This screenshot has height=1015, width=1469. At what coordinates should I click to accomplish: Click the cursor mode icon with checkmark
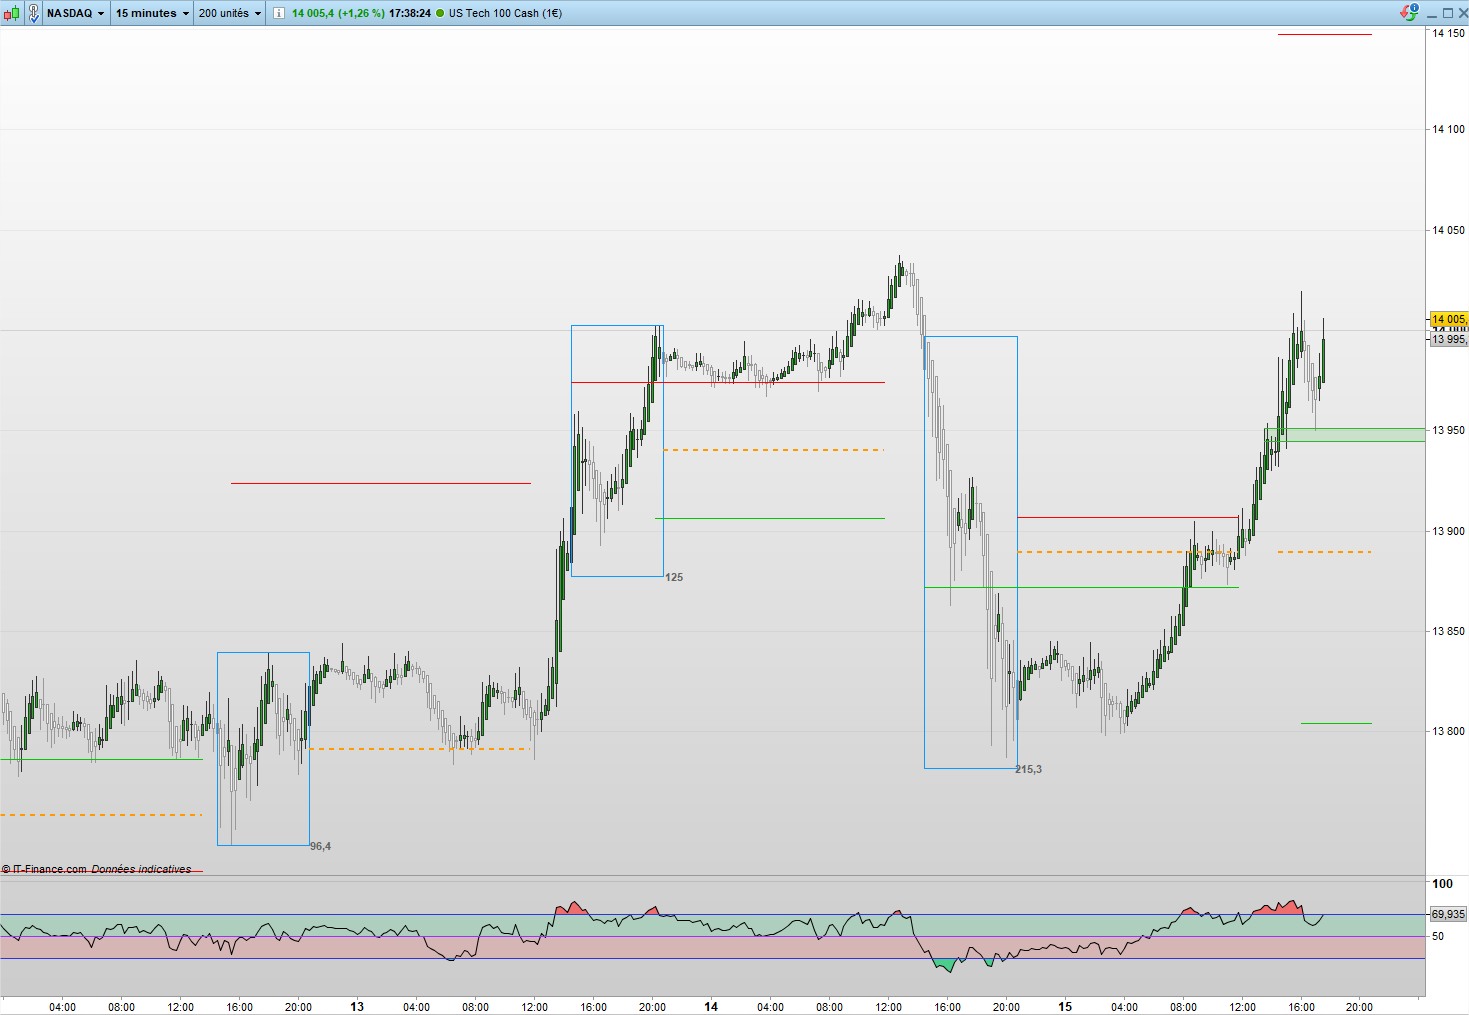click(33, 13)
